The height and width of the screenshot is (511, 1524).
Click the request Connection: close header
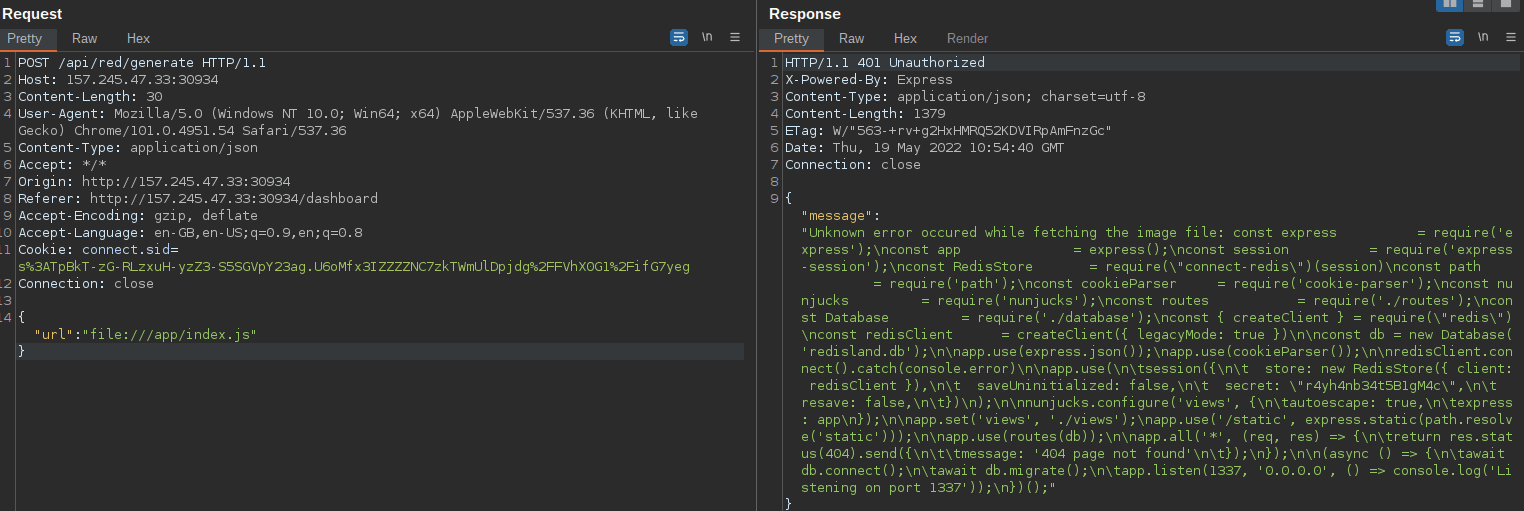click(86, 283)
